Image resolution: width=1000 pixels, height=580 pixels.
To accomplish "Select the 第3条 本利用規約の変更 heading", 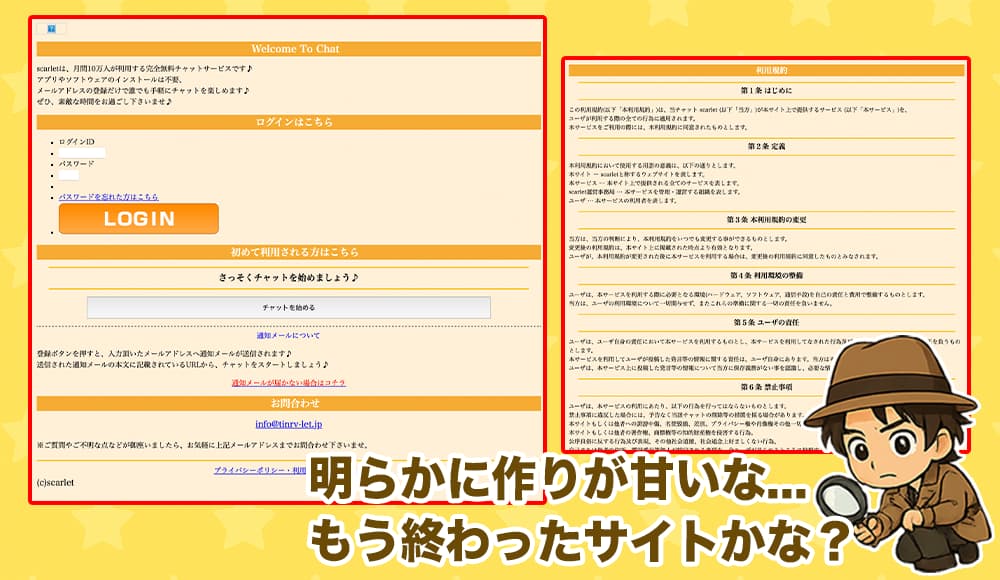I will coord(766,219).
